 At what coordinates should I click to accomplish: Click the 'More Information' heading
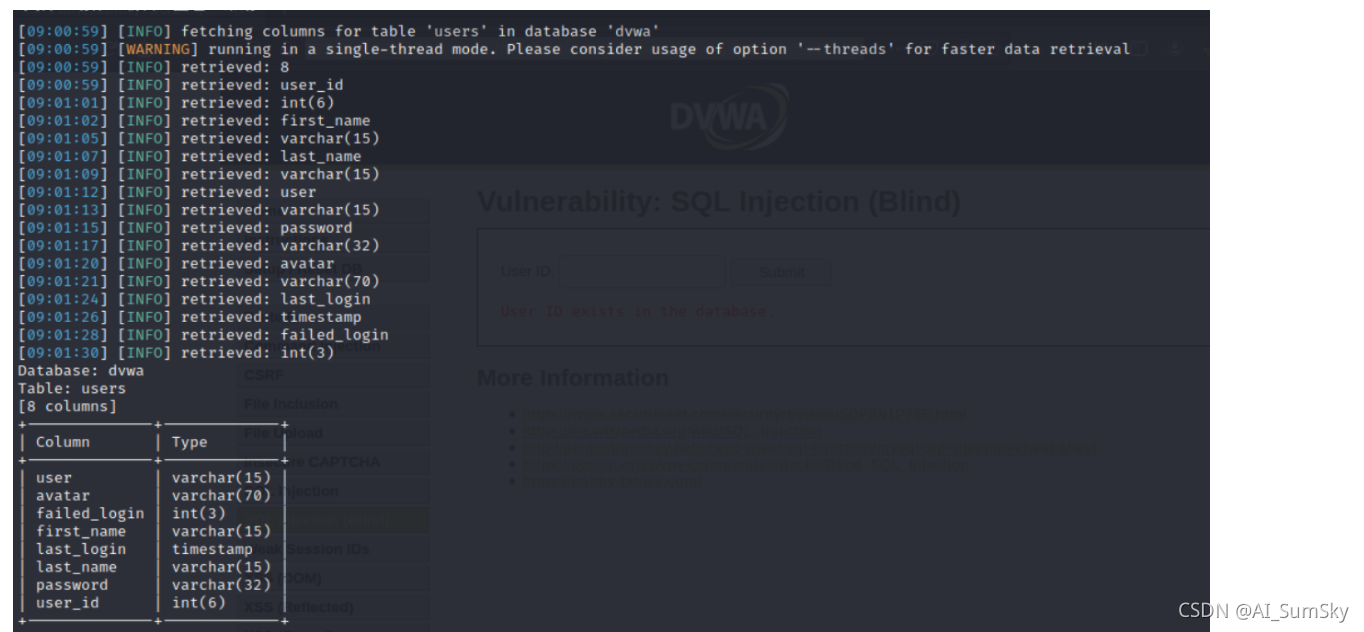pos(573,378)
